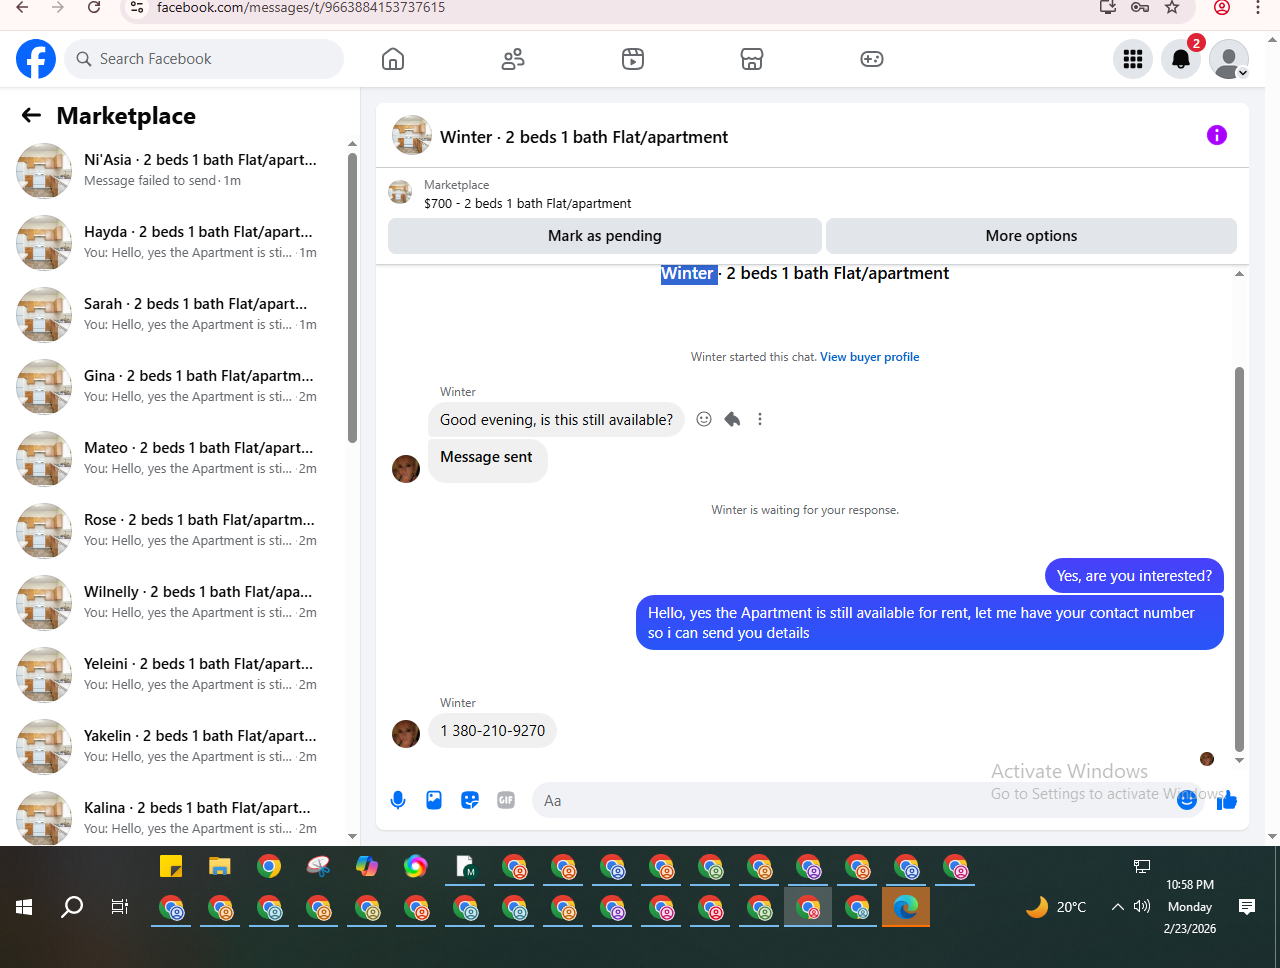Click the $700 listing summary thumbnail

[x=400, y=192]
